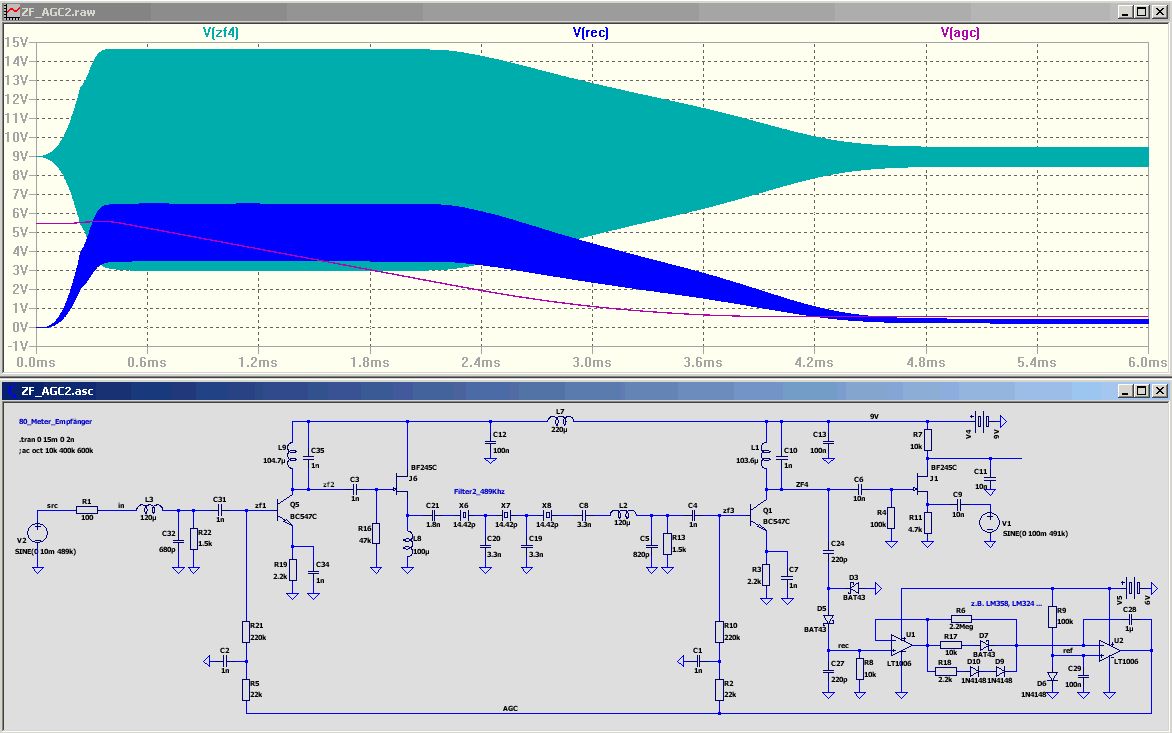
Task: Select the L7 220µ inductor symbol
Action: (560, 420)
